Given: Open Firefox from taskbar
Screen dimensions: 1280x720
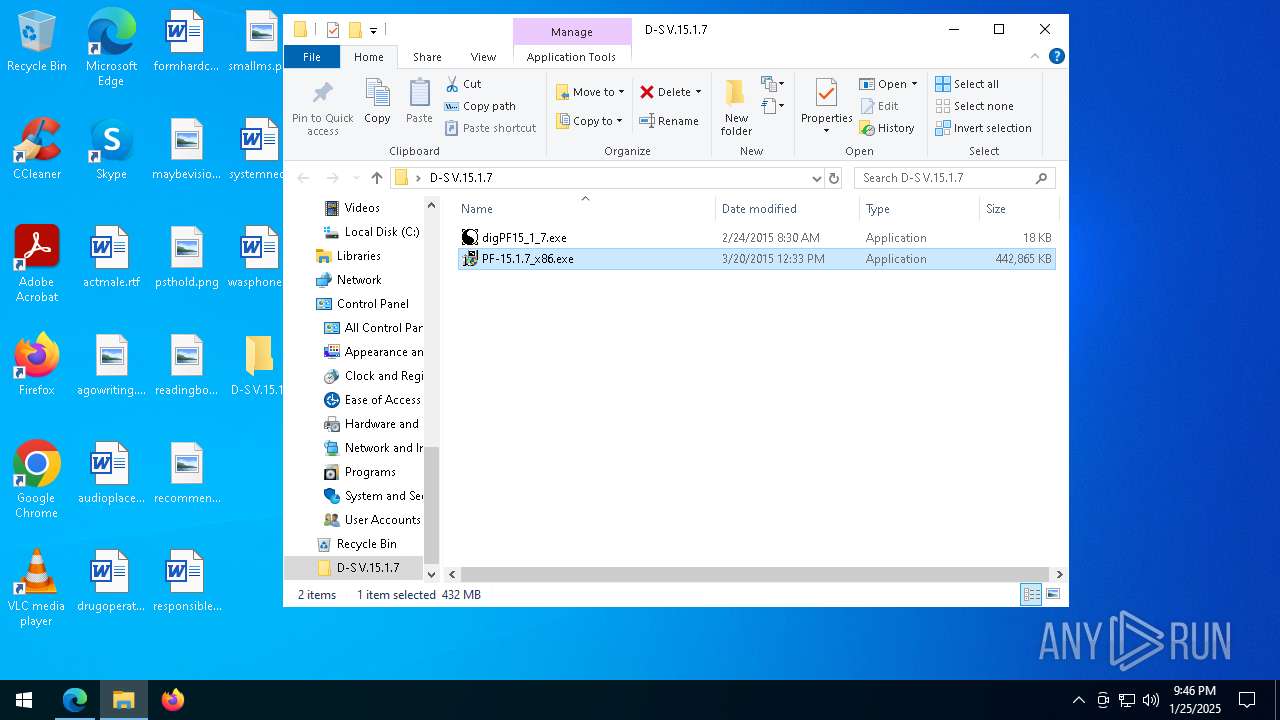Looking at the screenshot, I should [x=173, y=700].
